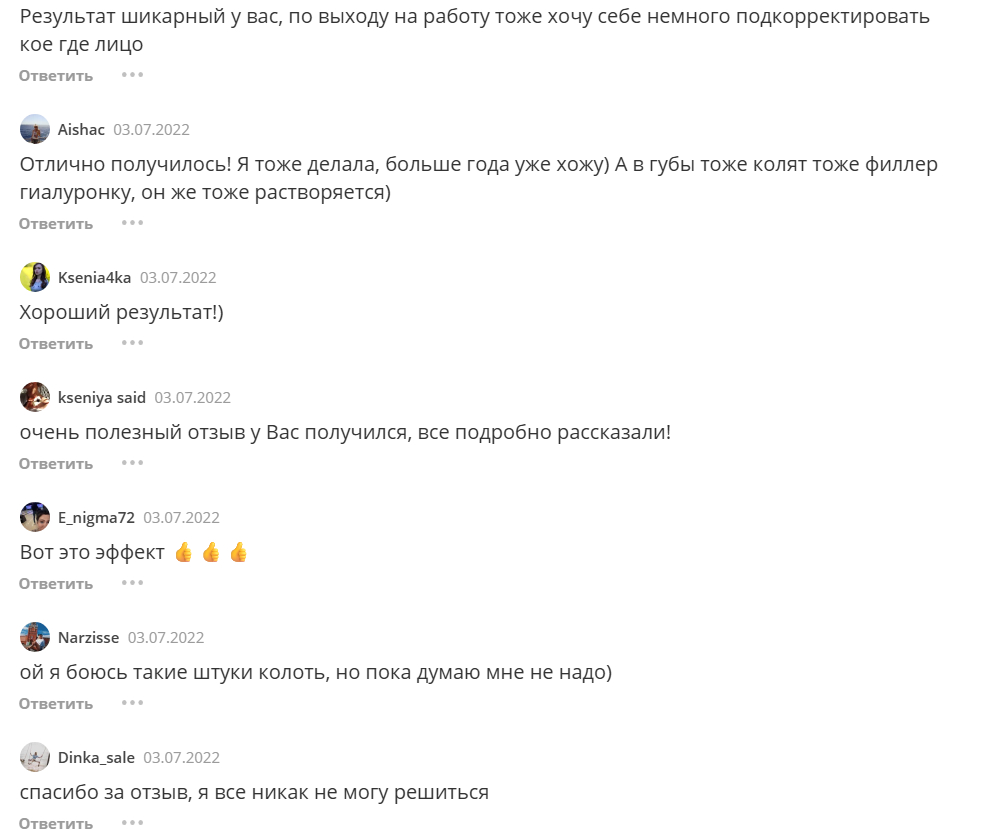Screen dimensions: 985x830
Task: Click E_nigma72's profile avatar
Action: point(35,517)
